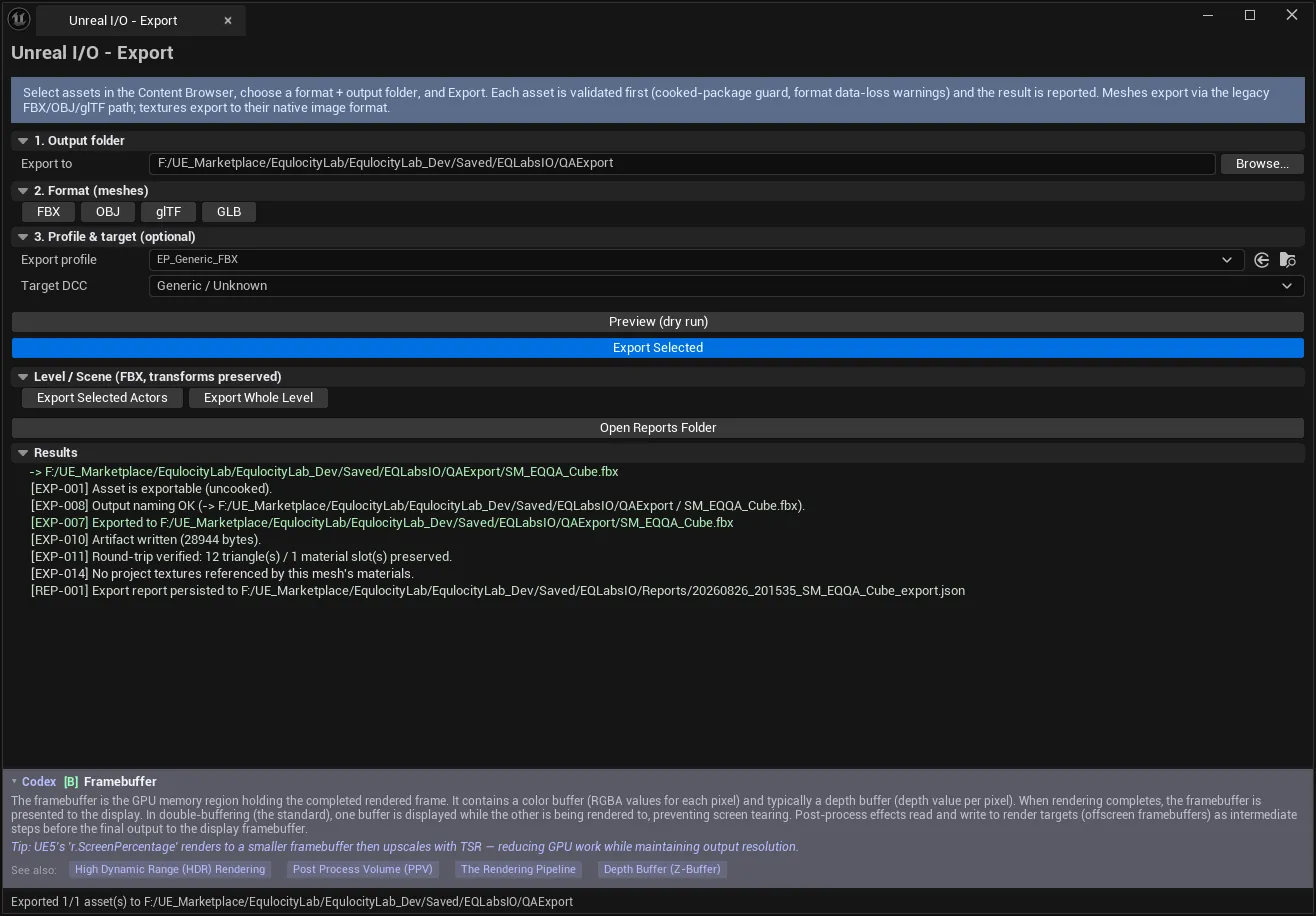Open the Target DCC dropdown
1316x916 pixels.
(726, 286)
